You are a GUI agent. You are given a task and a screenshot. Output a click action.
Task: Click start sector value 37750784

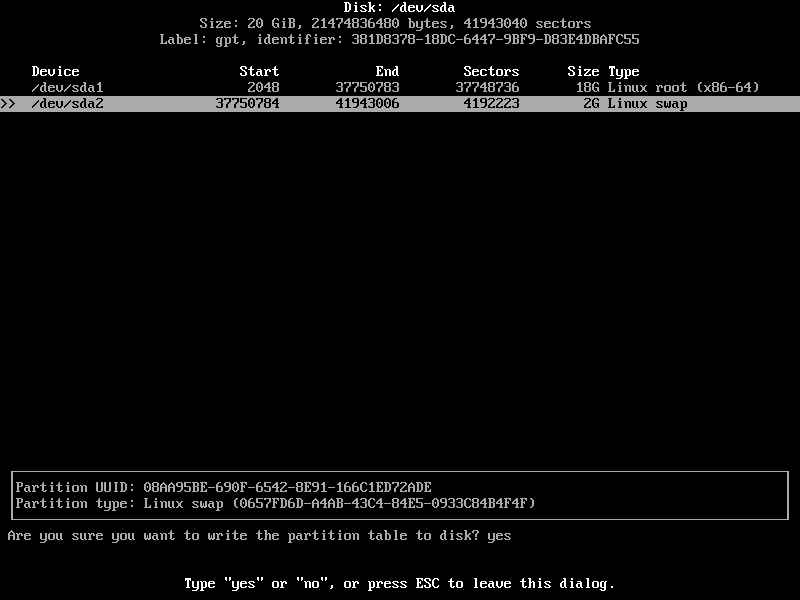point(247,104)
